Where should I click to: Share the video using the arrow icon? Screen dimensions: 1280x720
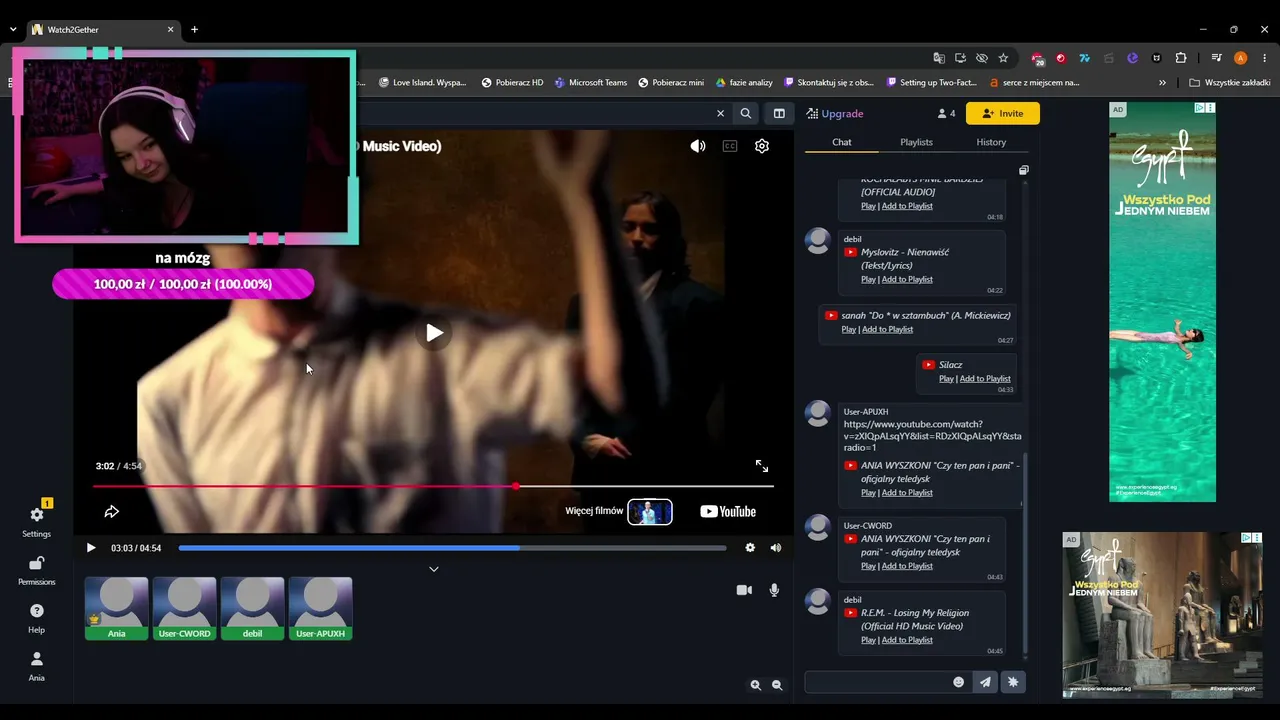(112, 512)
